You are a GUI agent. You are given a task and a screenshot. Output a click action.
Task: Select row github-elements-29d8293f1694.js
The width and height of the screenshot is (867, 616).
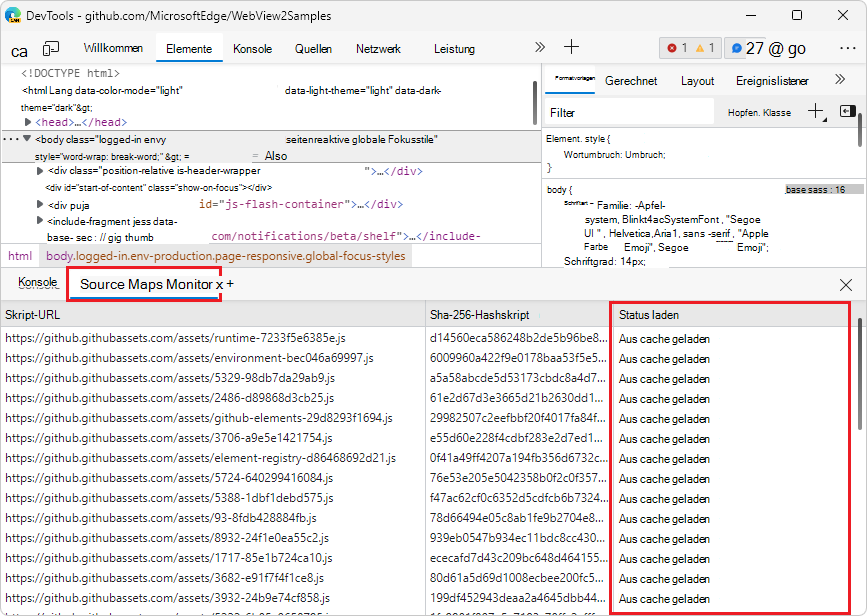click(x=426, y=418)
